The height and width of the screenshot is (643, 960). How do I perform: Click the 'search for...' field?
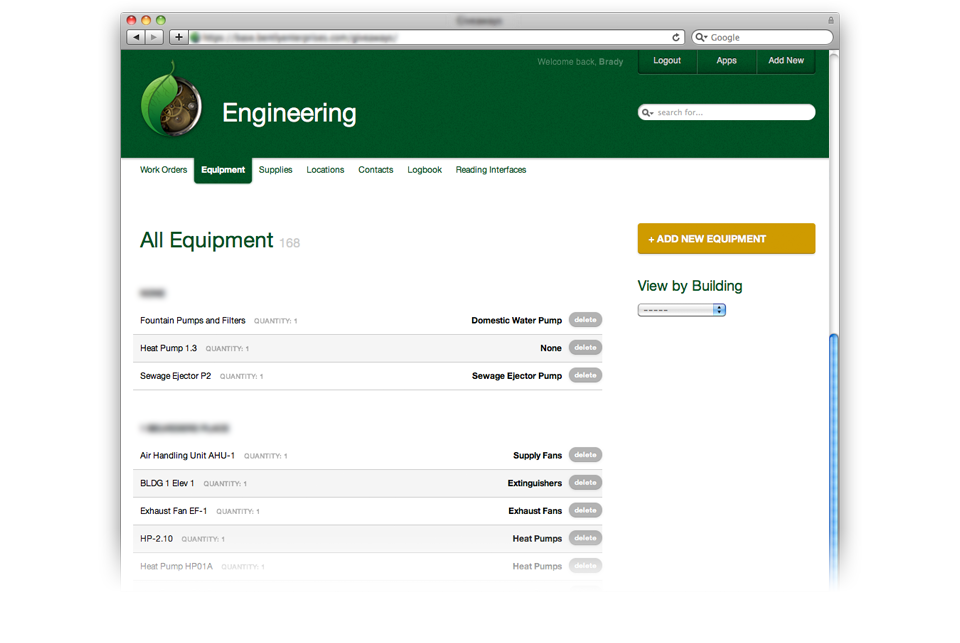727,112
